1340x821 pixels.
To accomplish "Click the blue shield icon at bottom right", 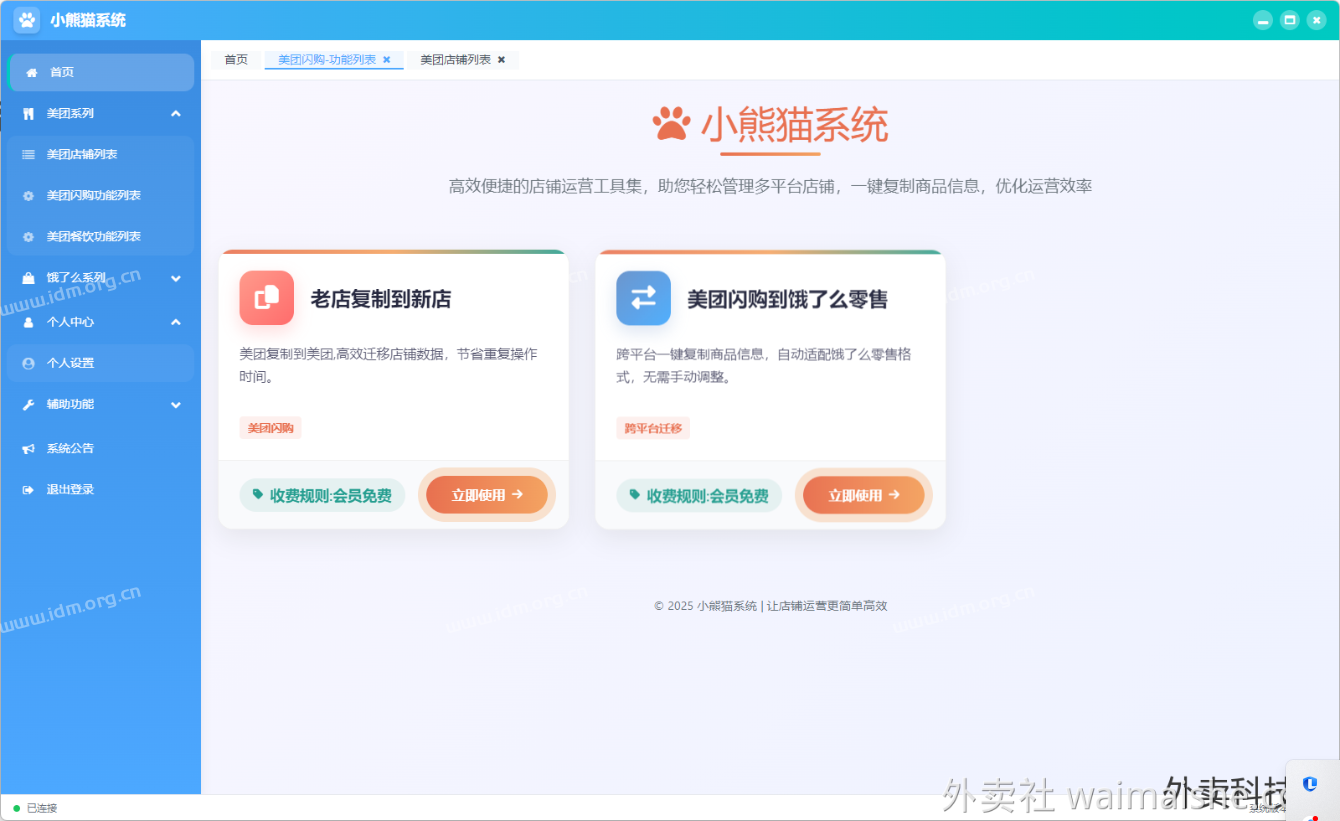I will coord(1310,784).
